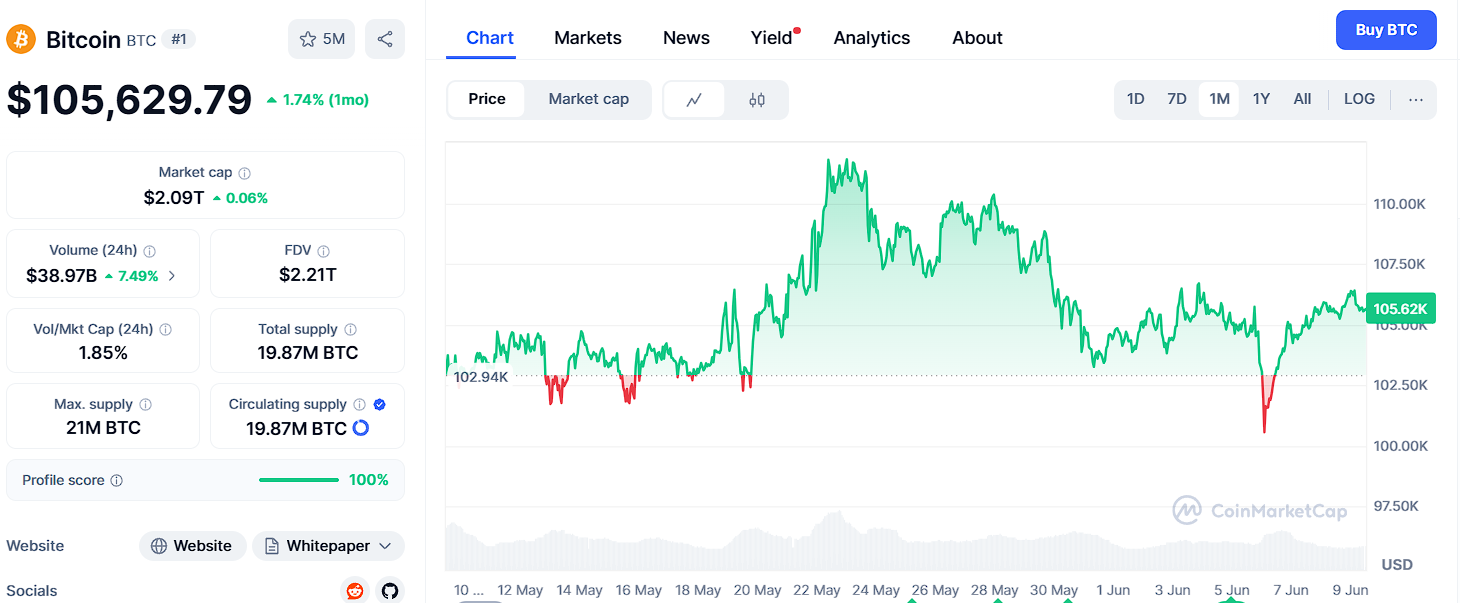The image size is (1460, 603).
Task: Click the $2.21T FDV value
Action: click(308, 275)
